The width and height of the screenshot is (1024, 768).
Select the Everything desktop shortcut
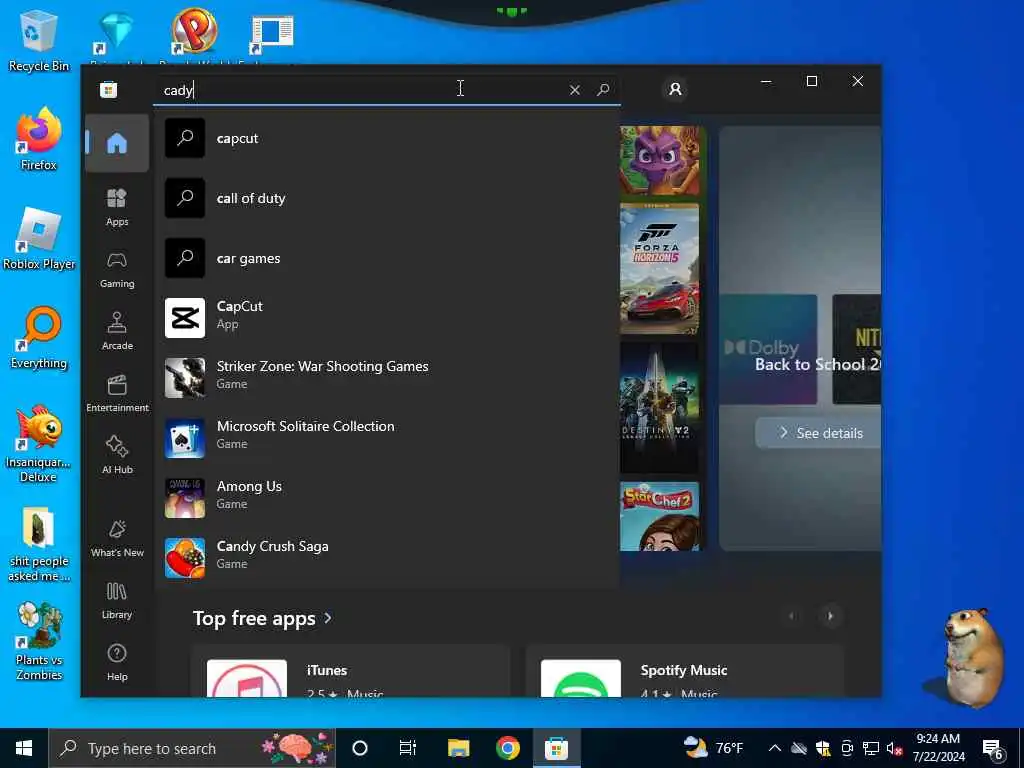coord(39,338)
